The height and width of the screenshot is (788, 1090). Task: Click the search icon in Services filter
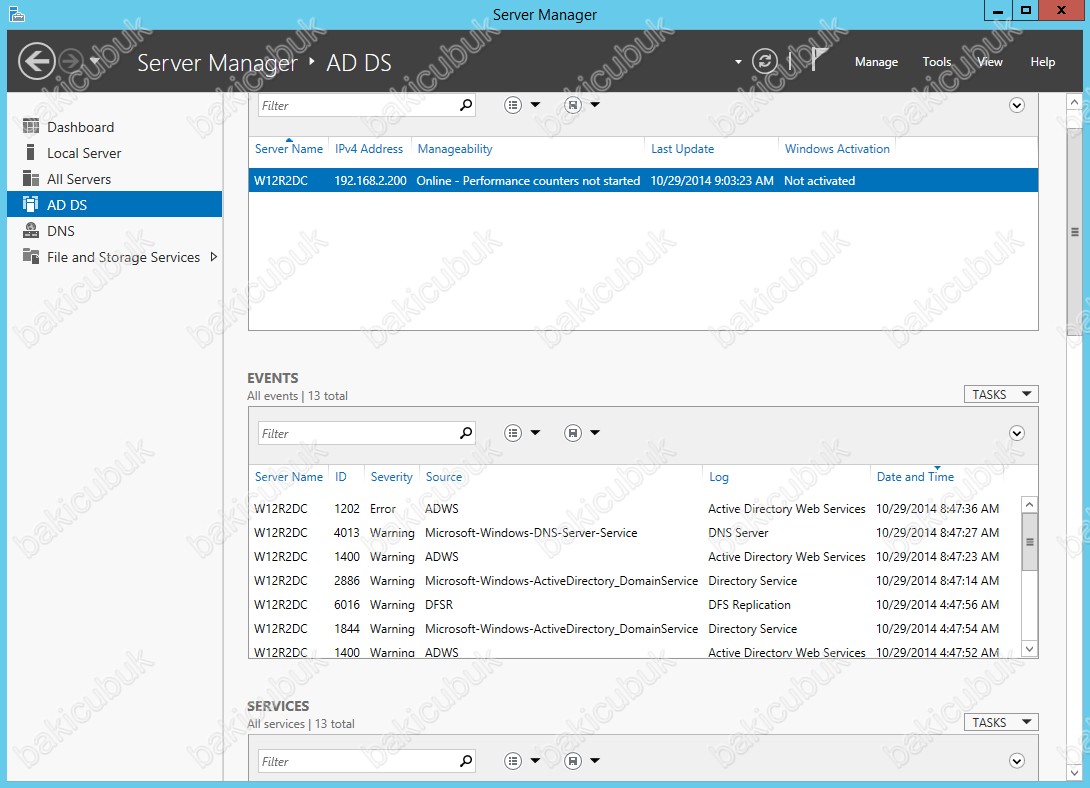[x=466, y=761]
